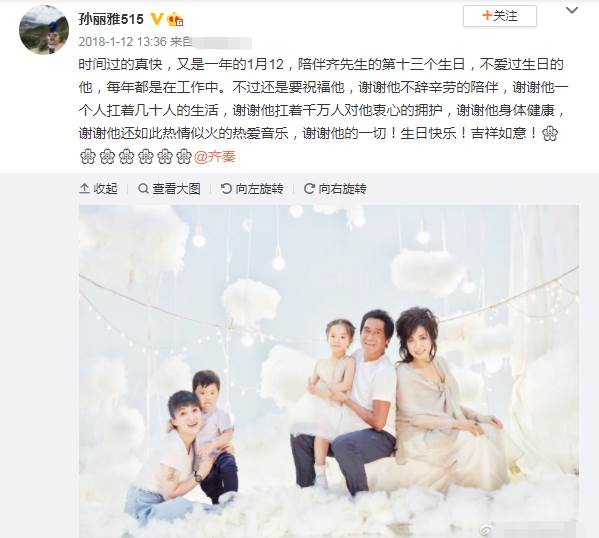The image size is (599, 538).
Task: Click the rotate-right arrow icon
Action: coord(309,188)
